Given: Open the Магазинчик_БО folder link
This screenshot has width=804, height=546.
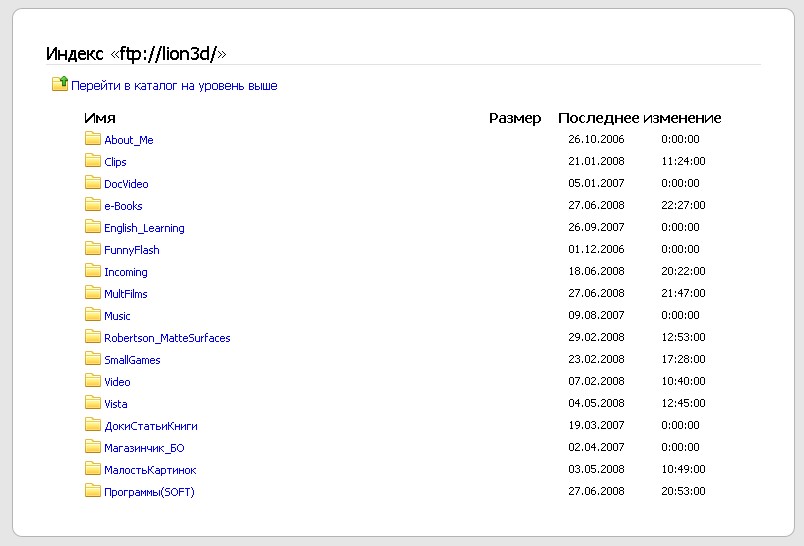Looking at the screenshot, I should pyautogui.click(x=144, y=448).
